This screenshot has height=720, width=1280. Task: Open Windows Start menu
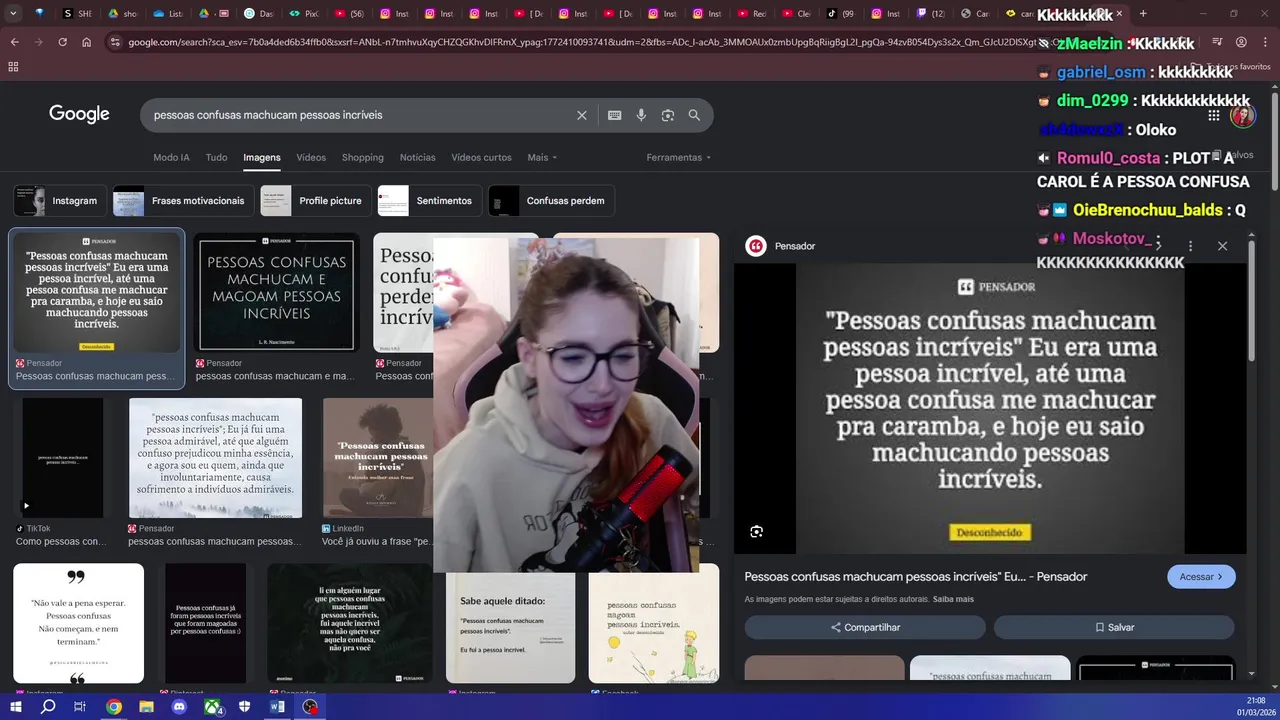click(x=15, y=707)
